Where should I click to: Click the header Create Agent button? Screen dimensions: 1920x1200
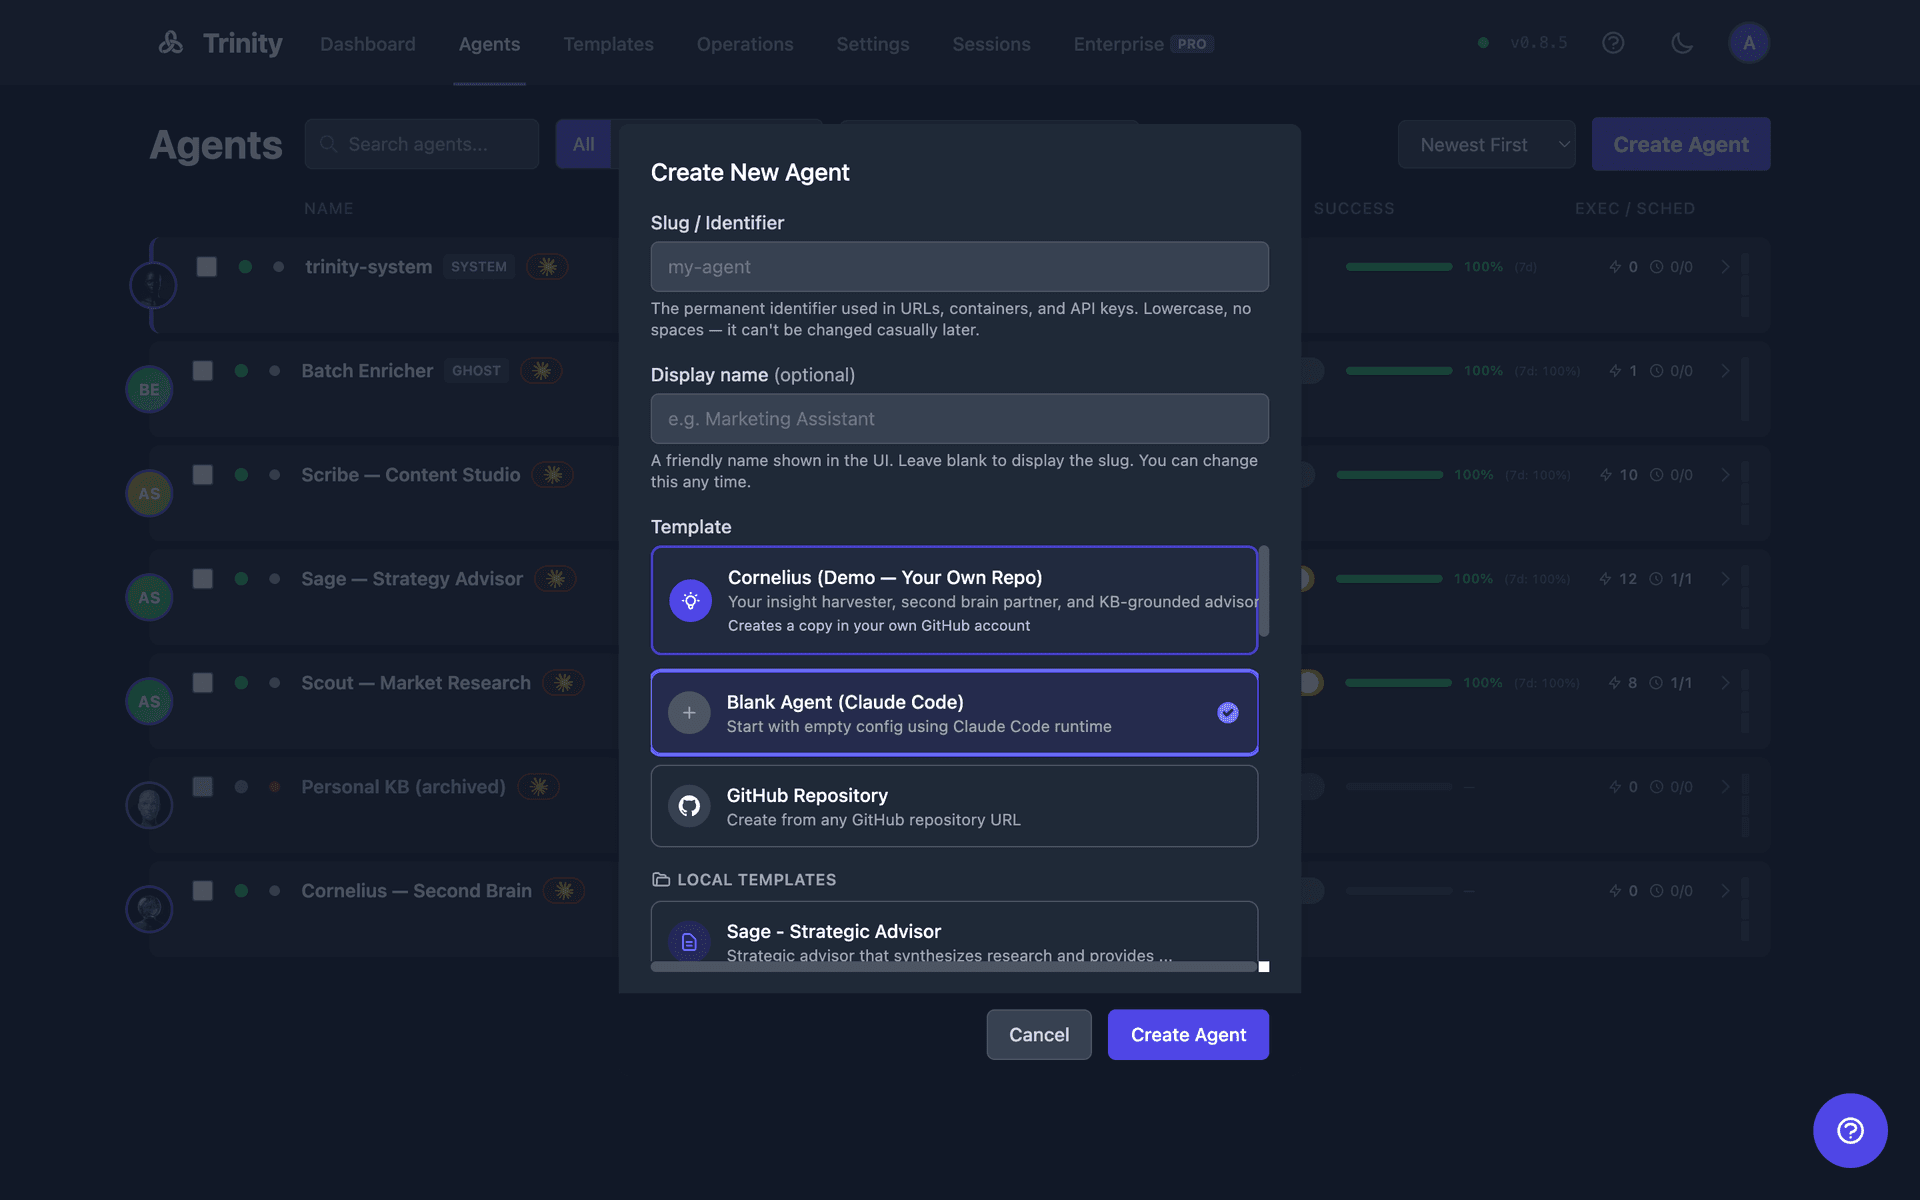[1681, 144]
